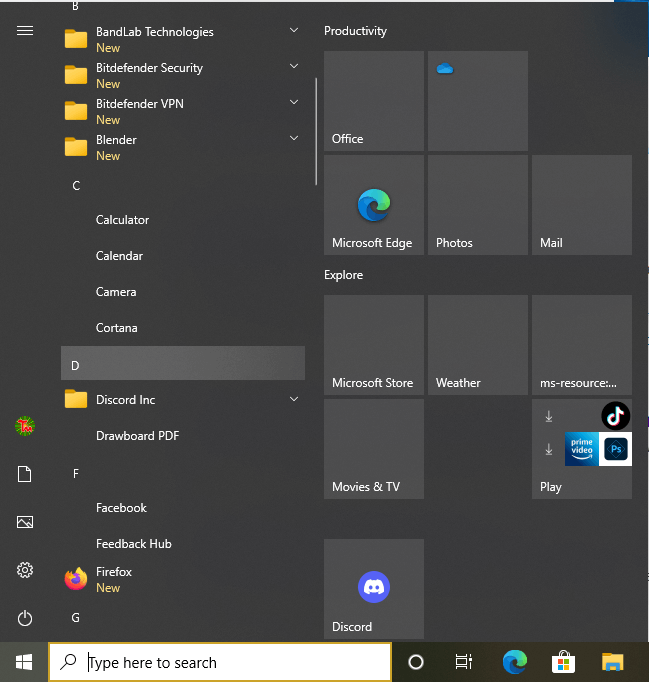Open Facebook from the app list
The image size is (649, 682).
tap(183, 508)
